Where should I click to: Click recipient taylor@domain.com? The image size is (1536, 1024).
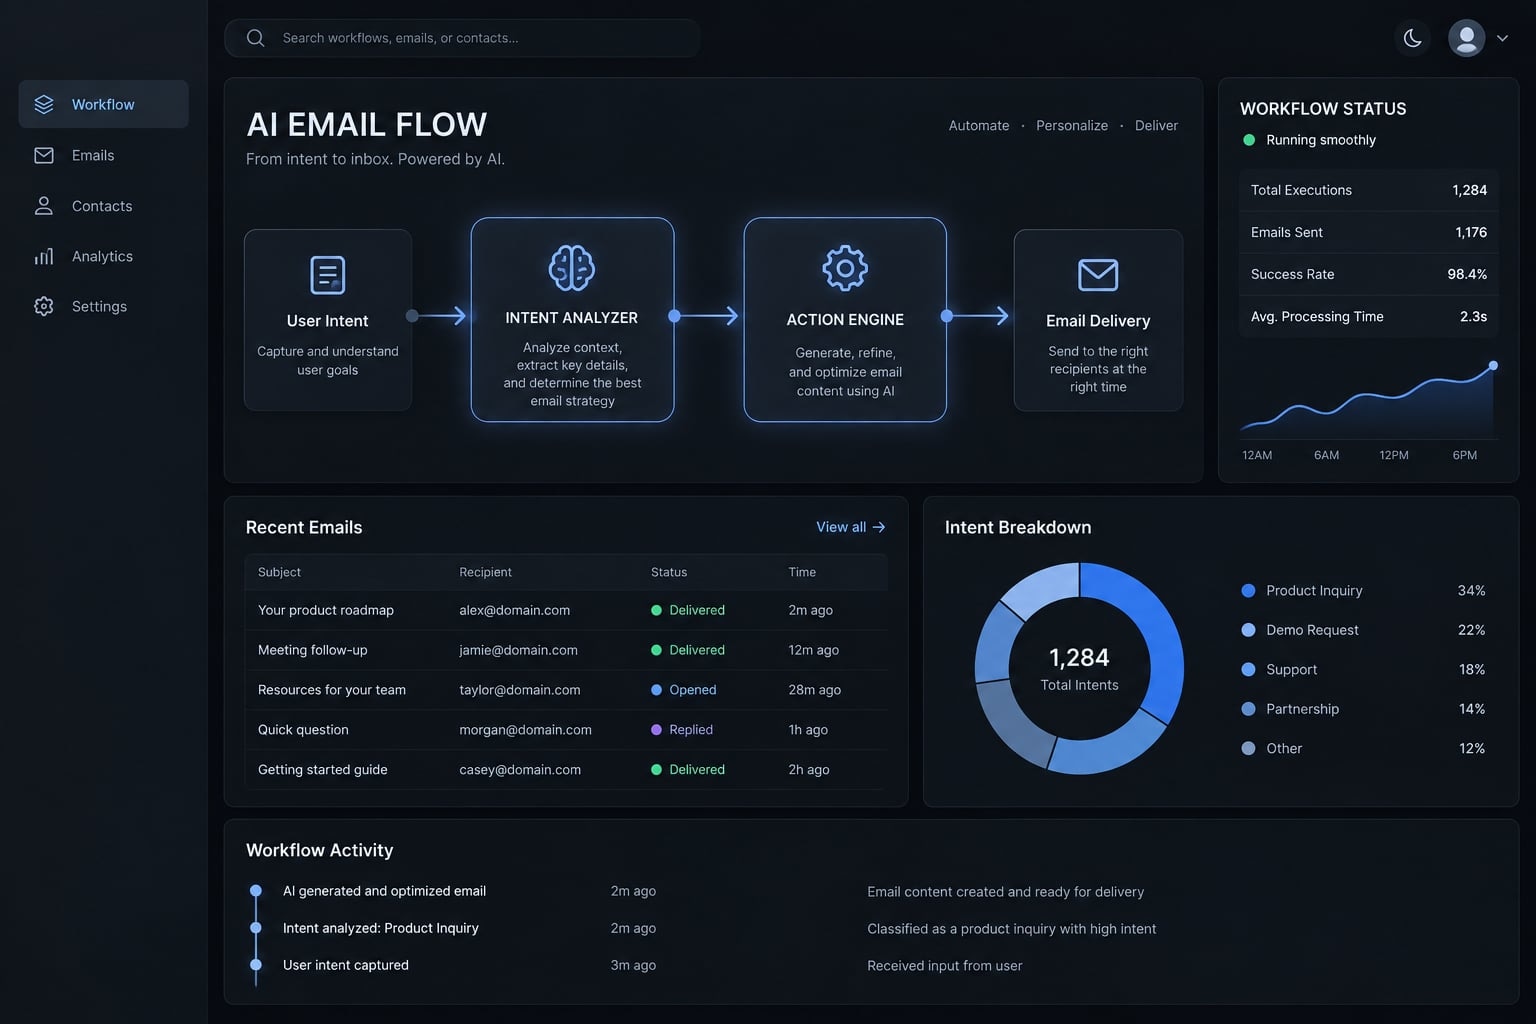520,690
